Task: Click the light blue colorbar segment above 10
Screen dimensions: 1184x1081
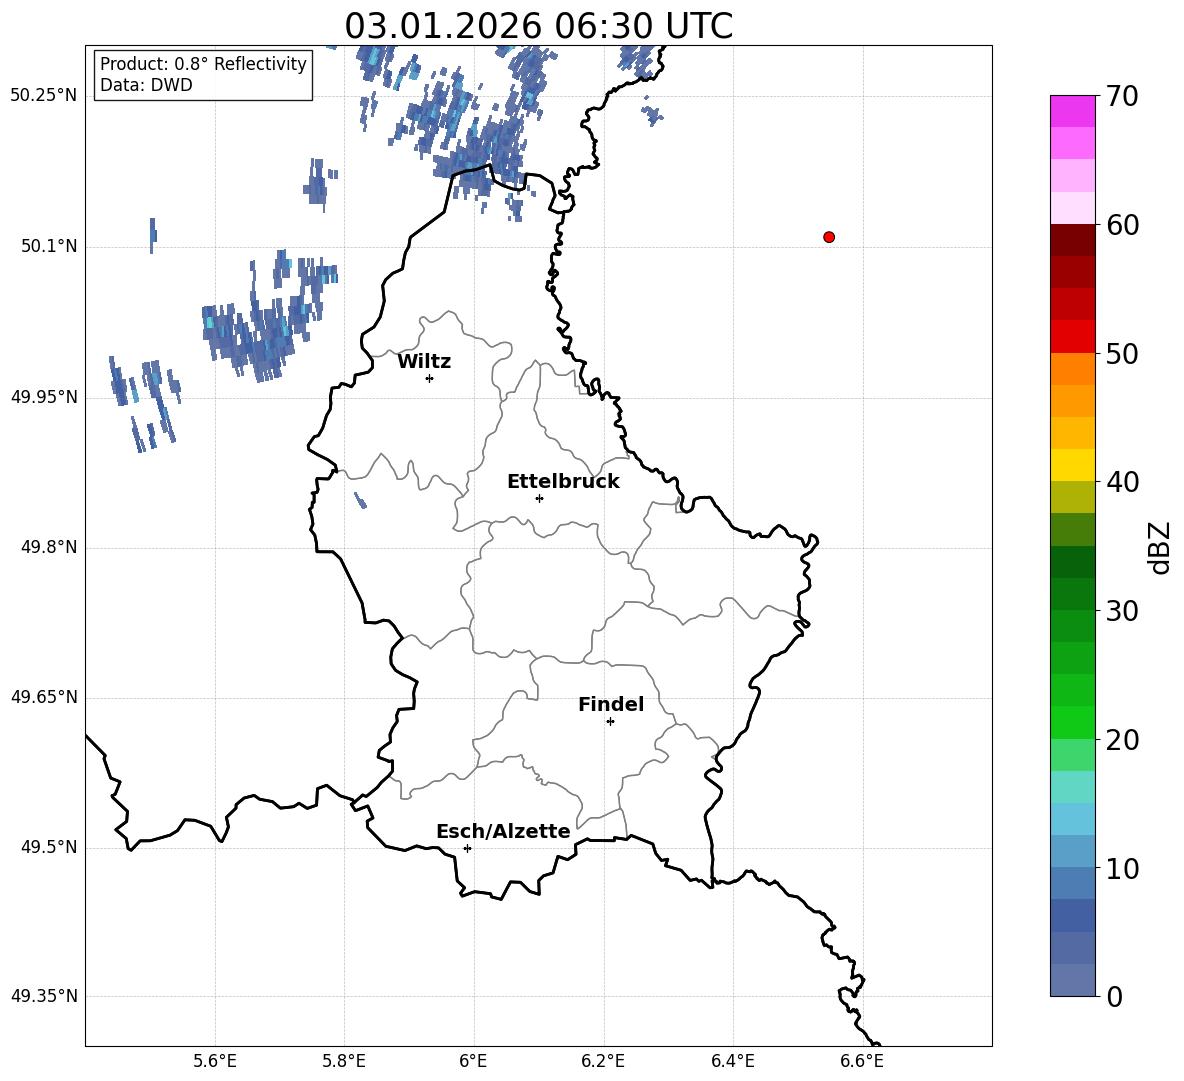Action: pyautogui.click(x=1072, y=851)
